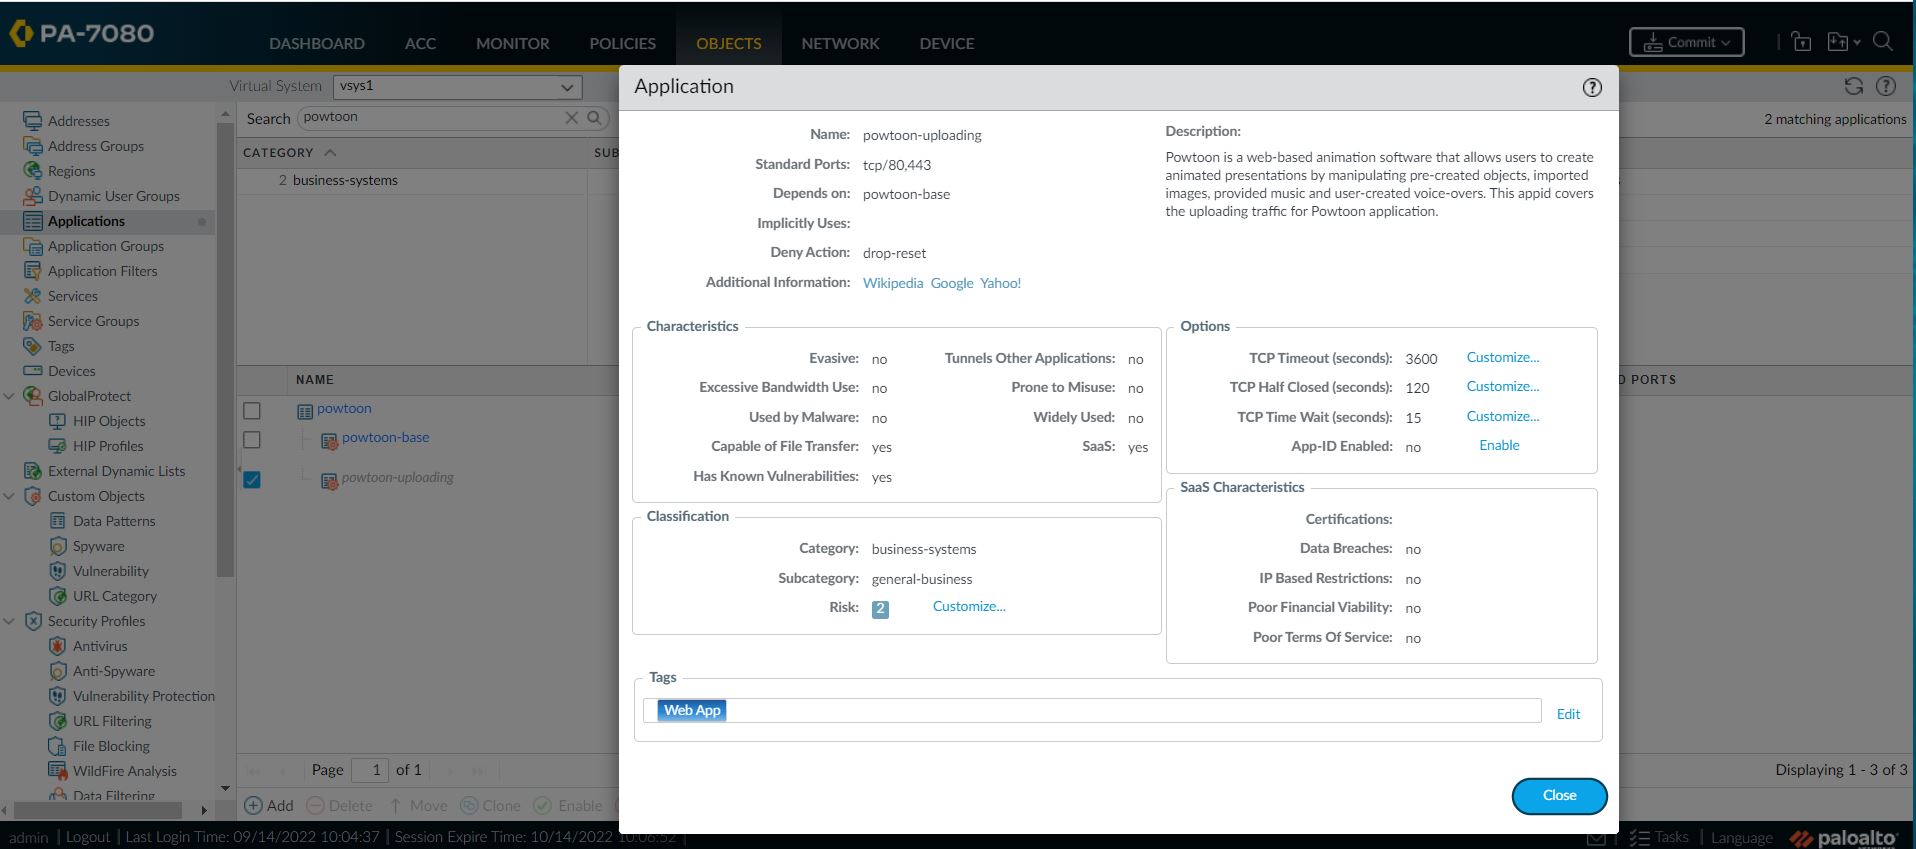The height and width of the screenshot is (849, 1916).
Task: Click the search magnifier icon in header
Action: 1883,42
